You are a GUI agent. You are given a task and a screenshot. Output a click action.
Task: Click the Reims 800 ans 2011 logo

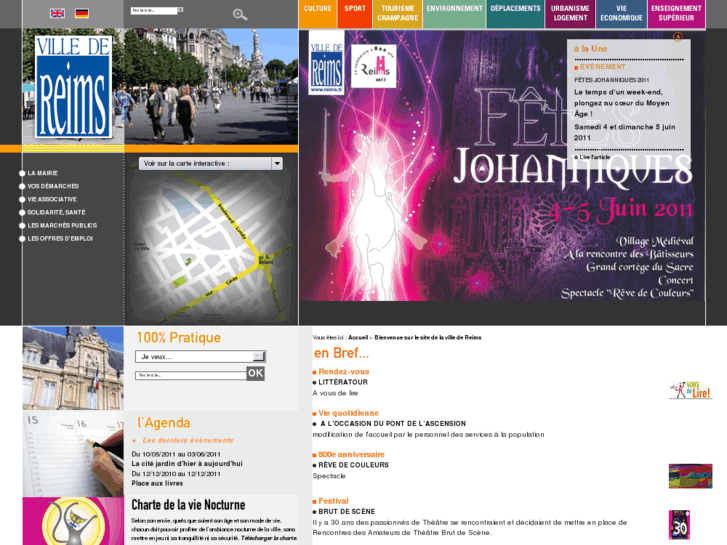374,66
